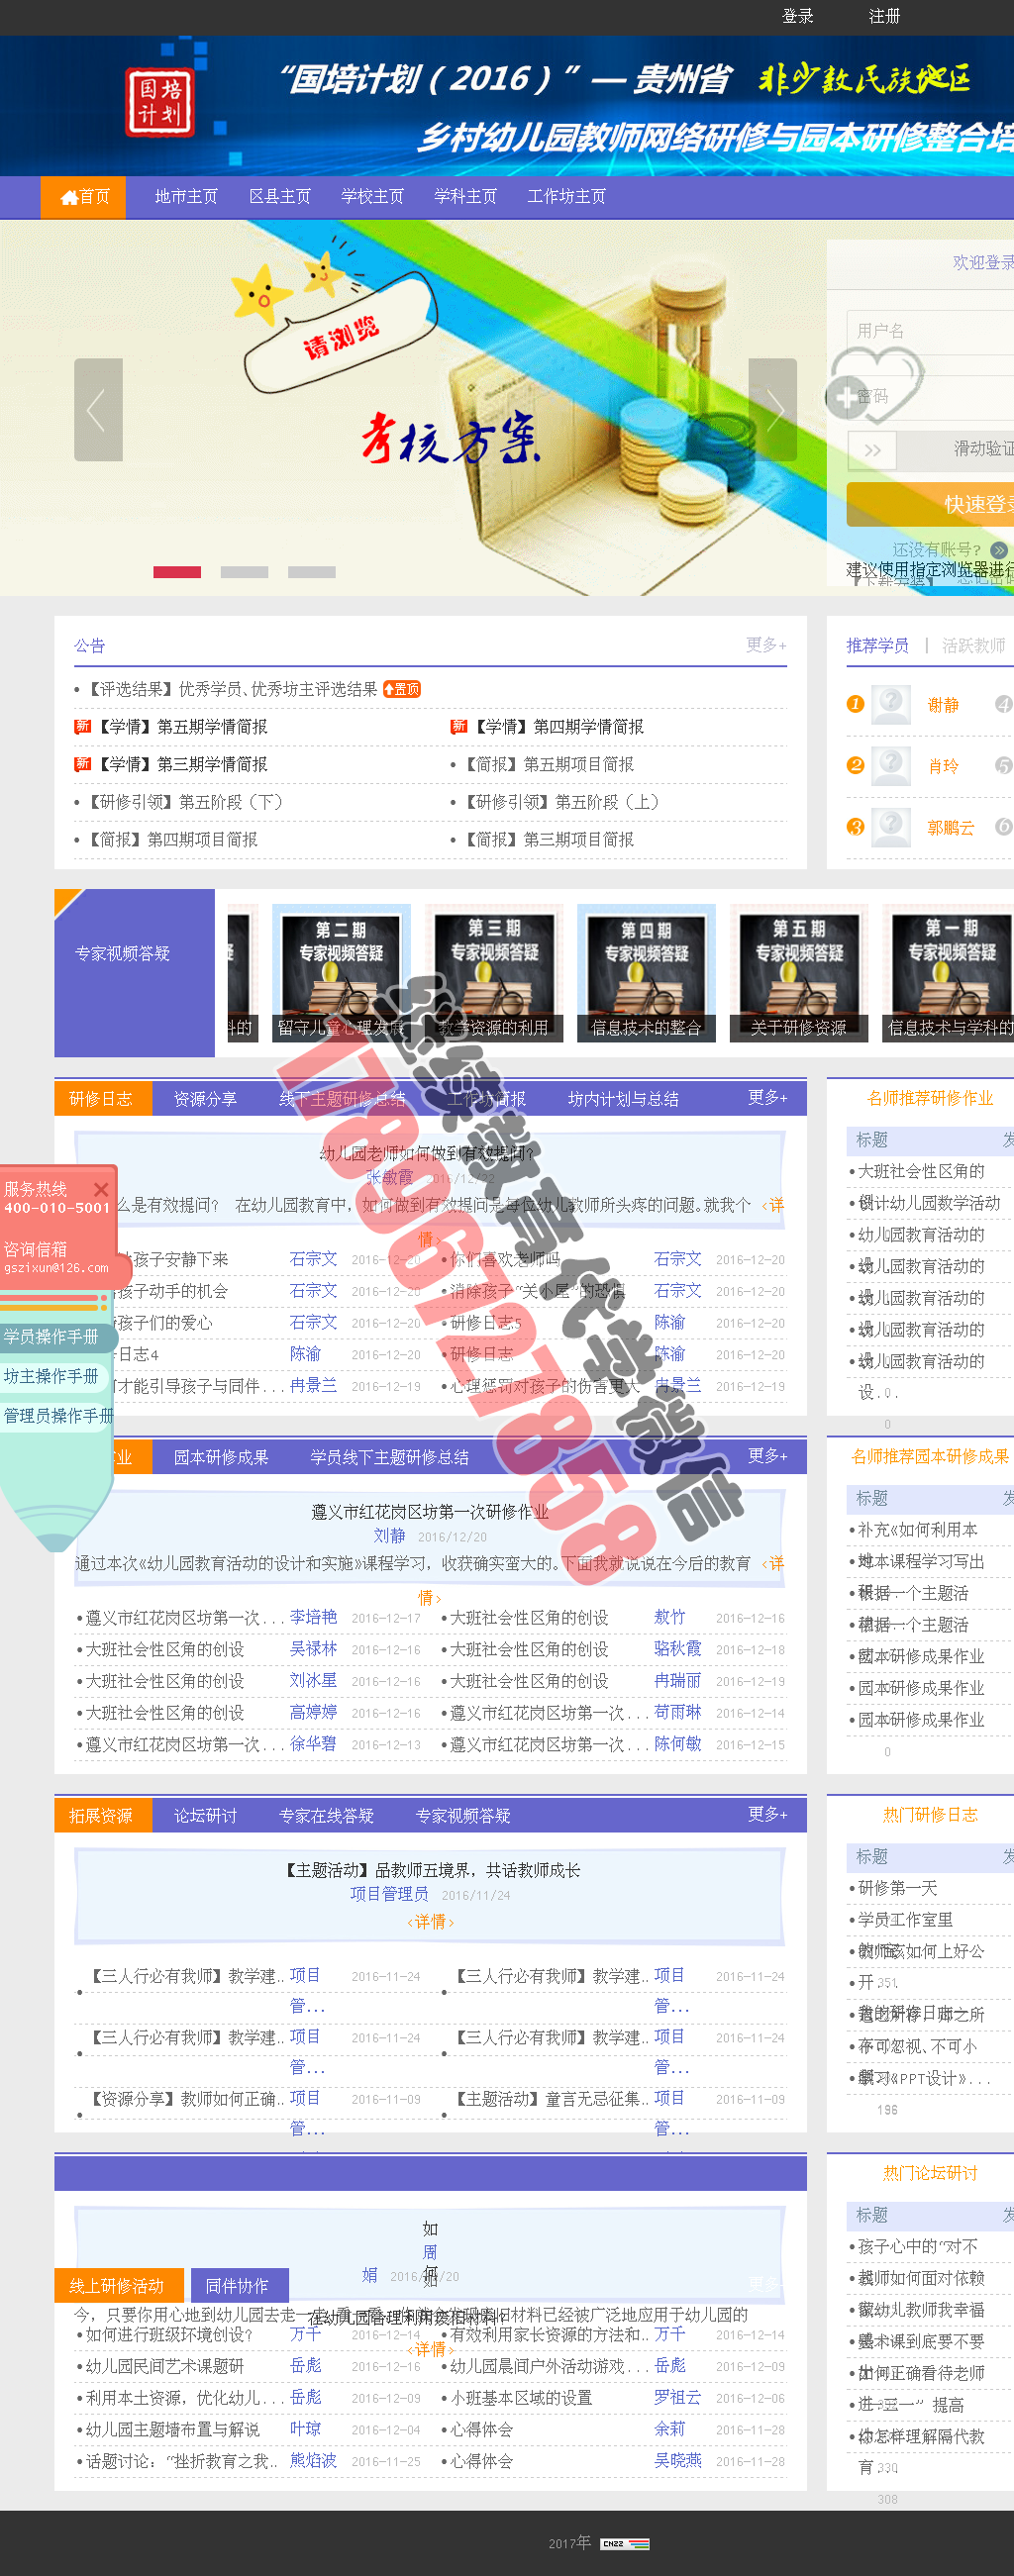This screenshot has height=2576, width=1014.
Task: Open 遵义市红花岗区坊第一次研修作业 featured title
Action: (x=430, y=1512)
